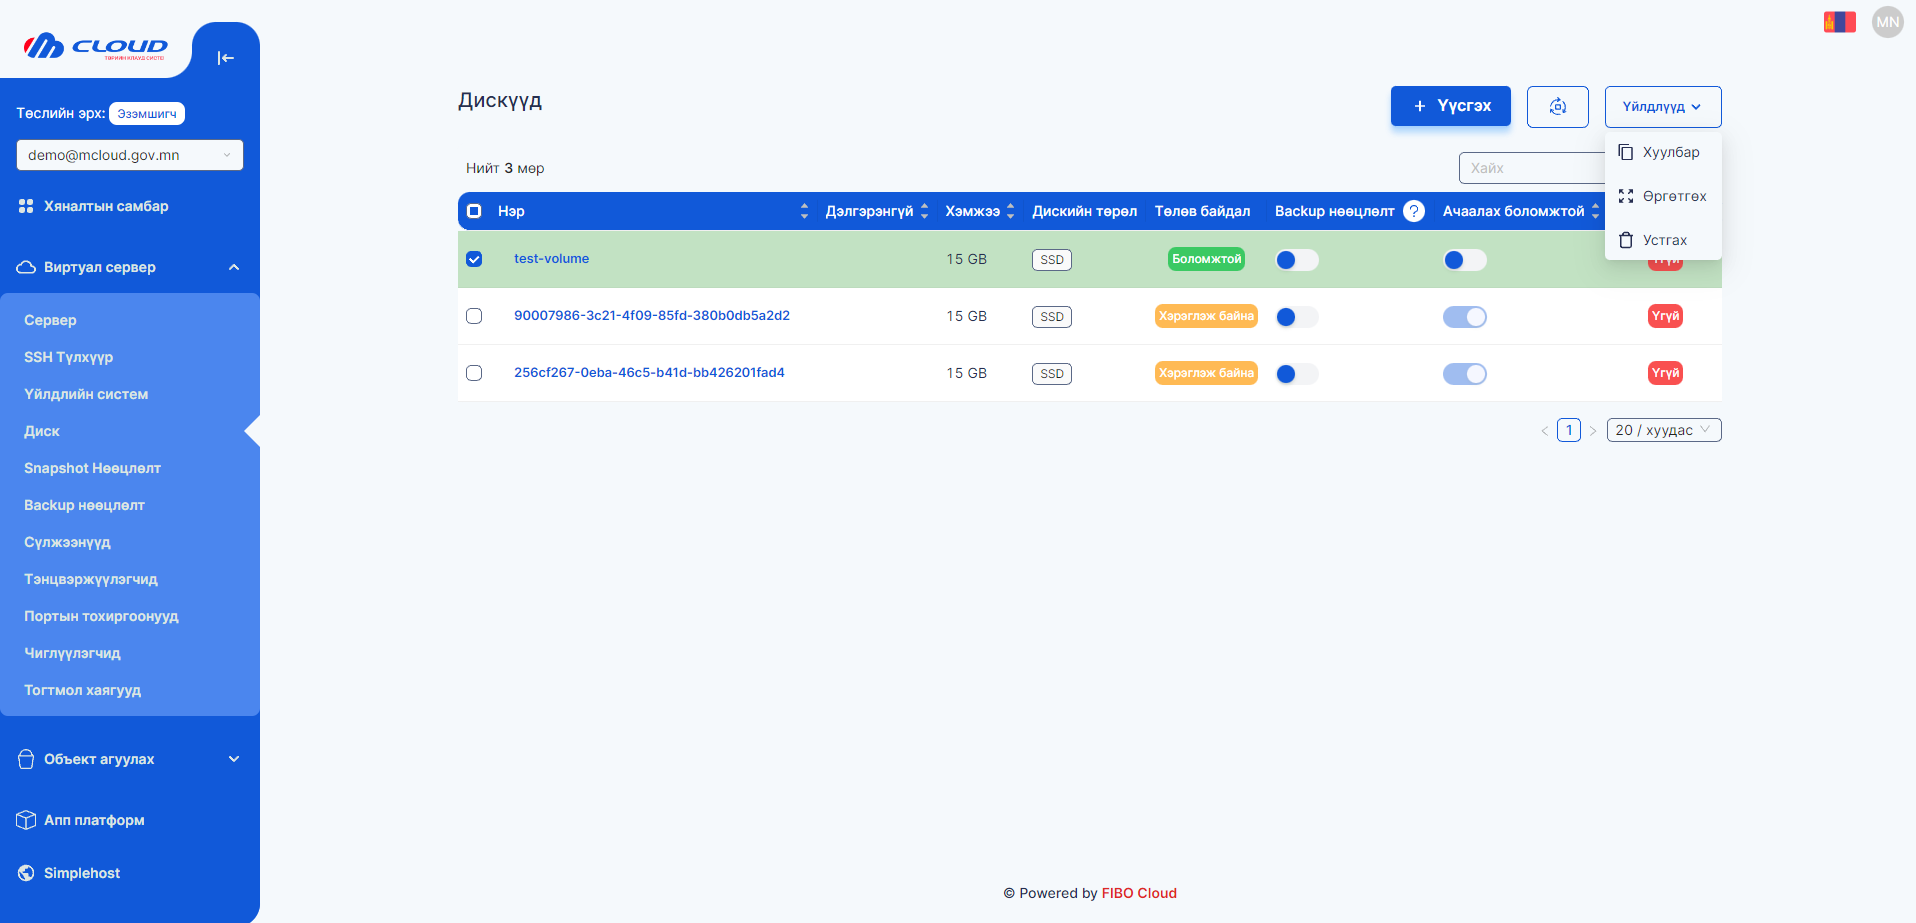This screenshot has height=923, width=1916.
Task: Open the MN user avatar menu
Action: [x=1887, y=22]
